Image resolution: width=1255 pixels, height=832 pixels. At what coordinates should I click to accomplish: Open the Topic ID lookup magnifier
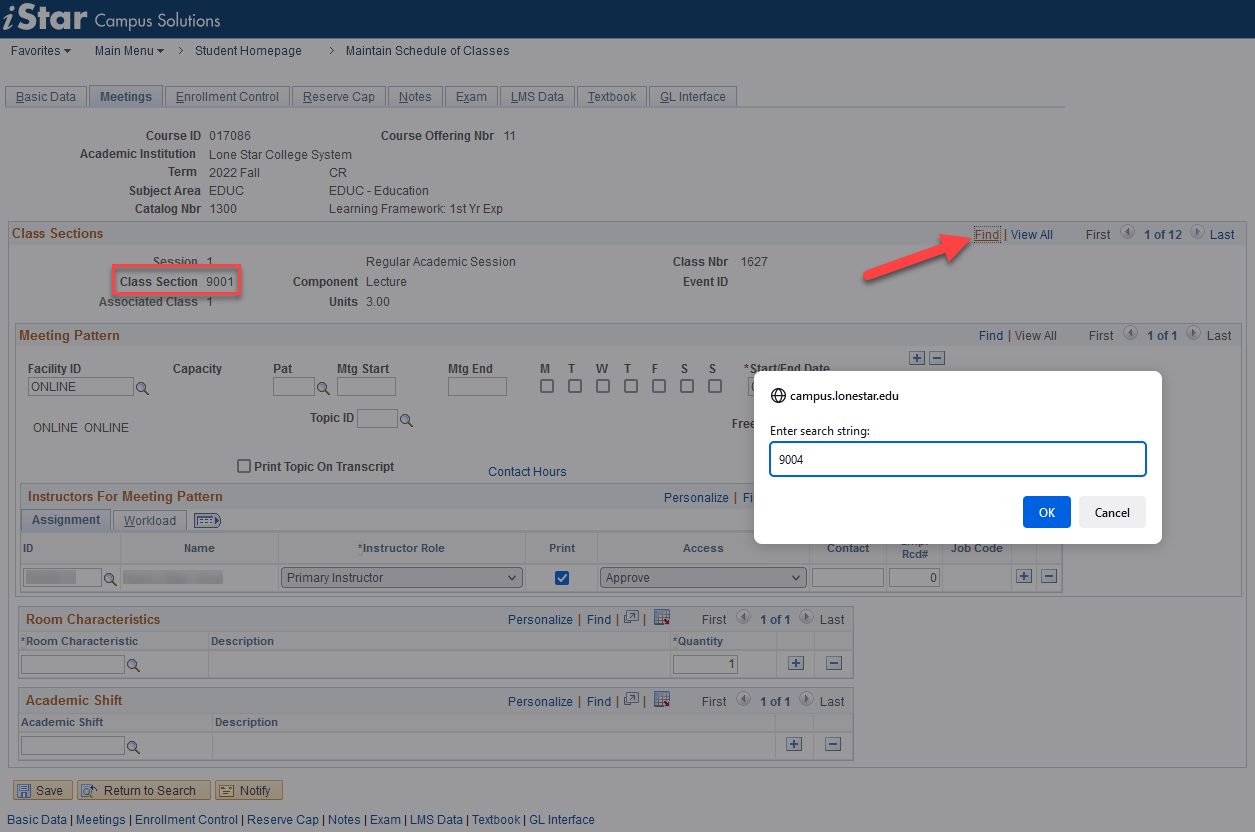point(406,421)
